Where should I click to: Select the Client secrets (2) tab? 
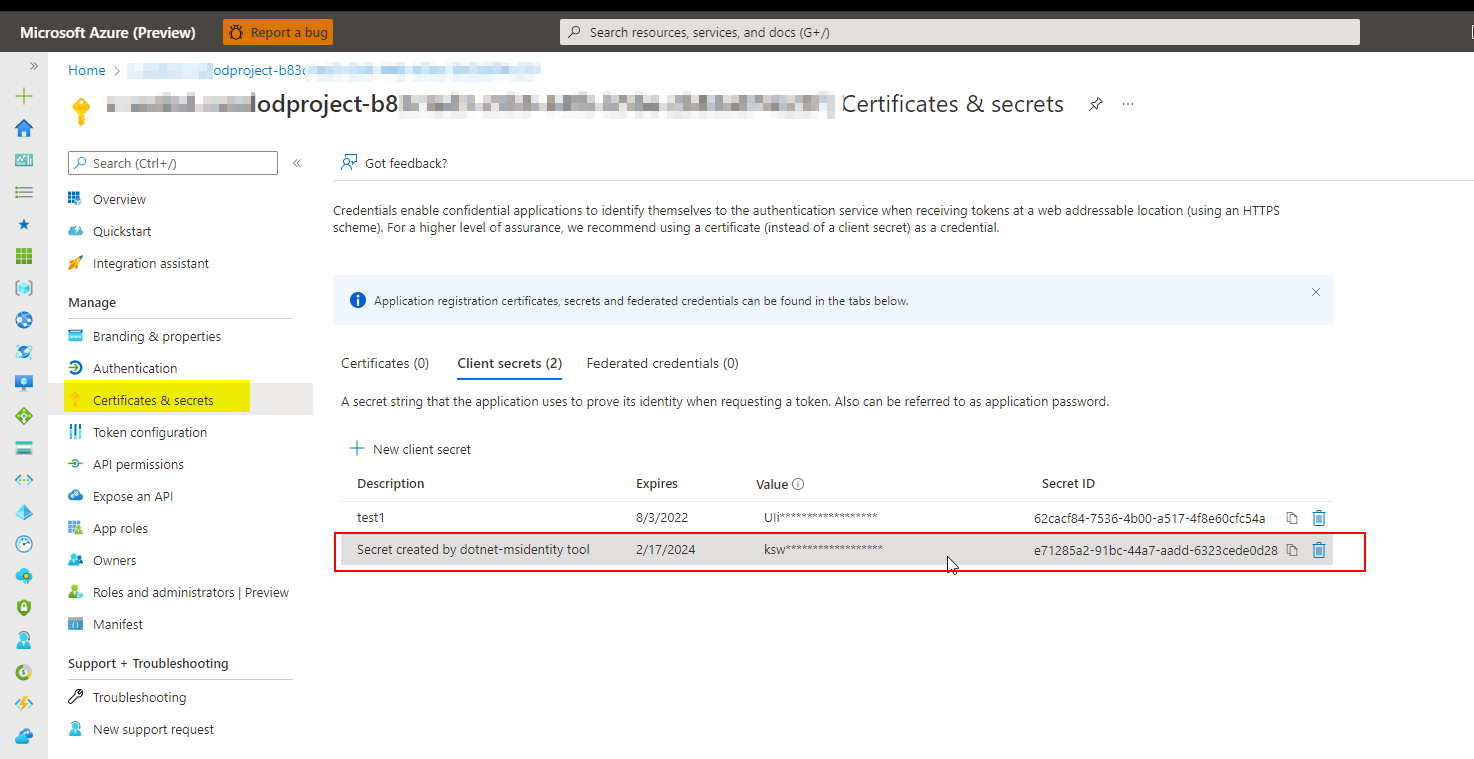[510, 363]
